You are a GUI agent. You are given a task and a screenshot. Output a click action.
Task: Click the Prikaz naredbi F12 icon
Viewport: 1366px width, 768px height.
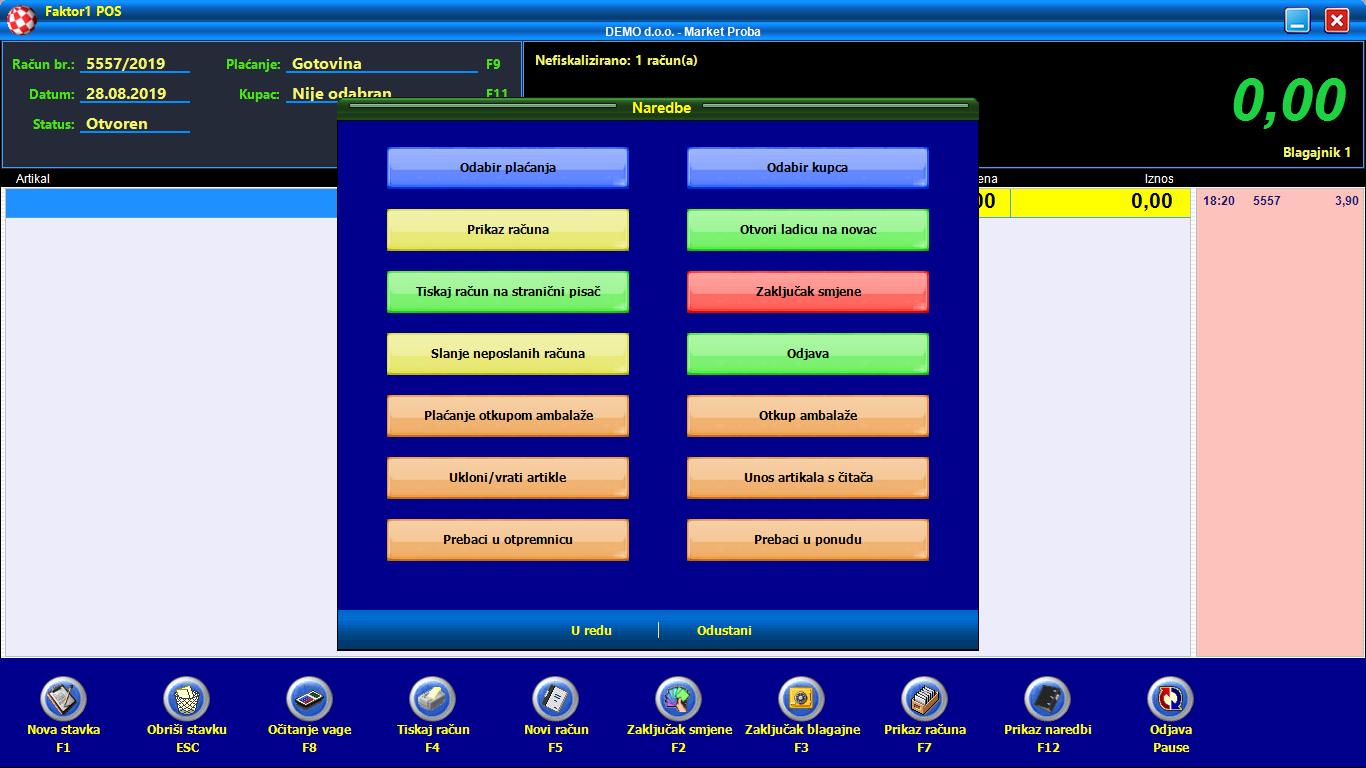[x=1047, y=699]
